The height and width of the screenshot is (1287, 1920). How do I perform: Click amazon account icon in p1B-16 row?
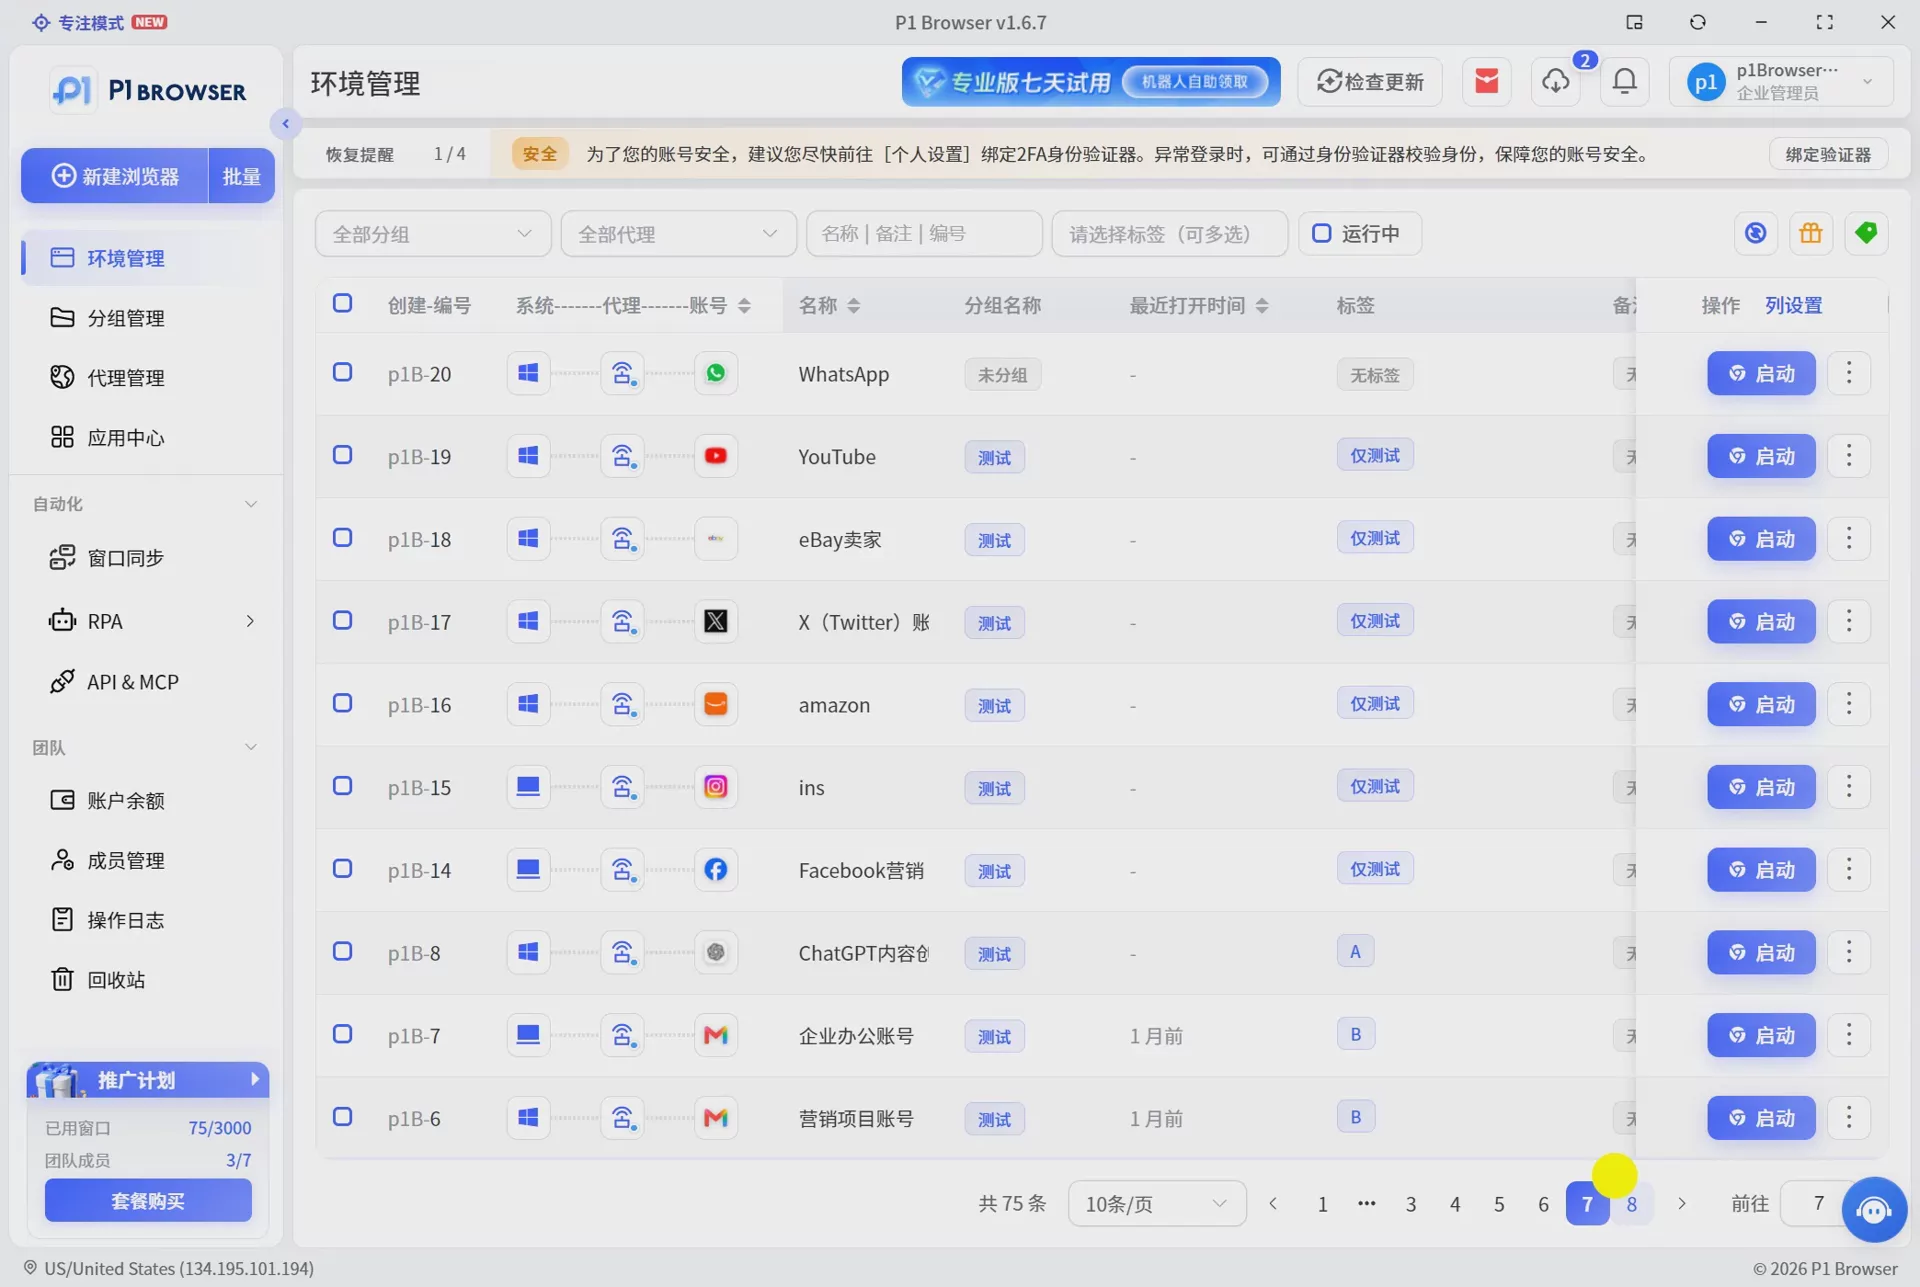pyautogui.click(x=716, y=705)
